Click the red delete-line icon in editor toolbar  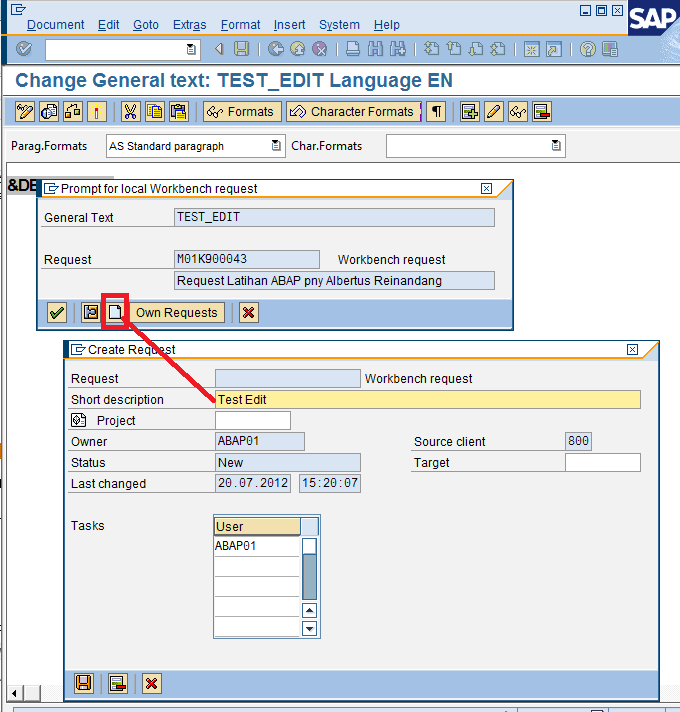(542, 112)
